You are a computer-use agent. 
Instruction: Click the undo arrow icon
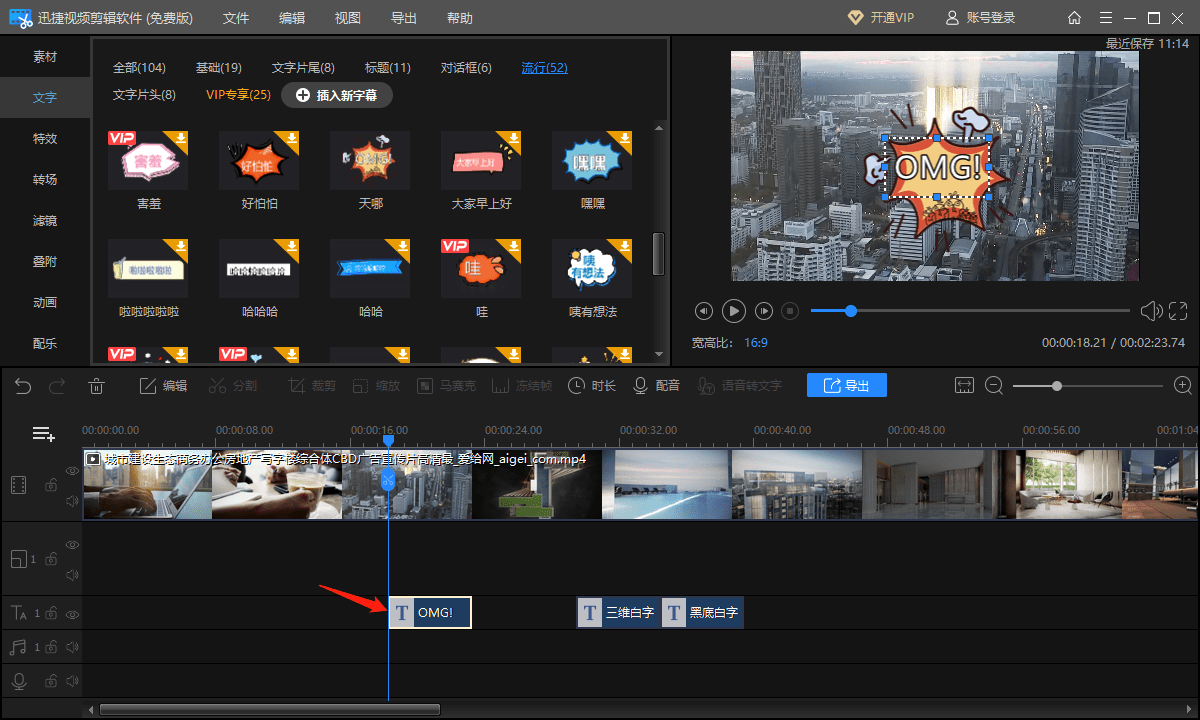coord(23,386)
